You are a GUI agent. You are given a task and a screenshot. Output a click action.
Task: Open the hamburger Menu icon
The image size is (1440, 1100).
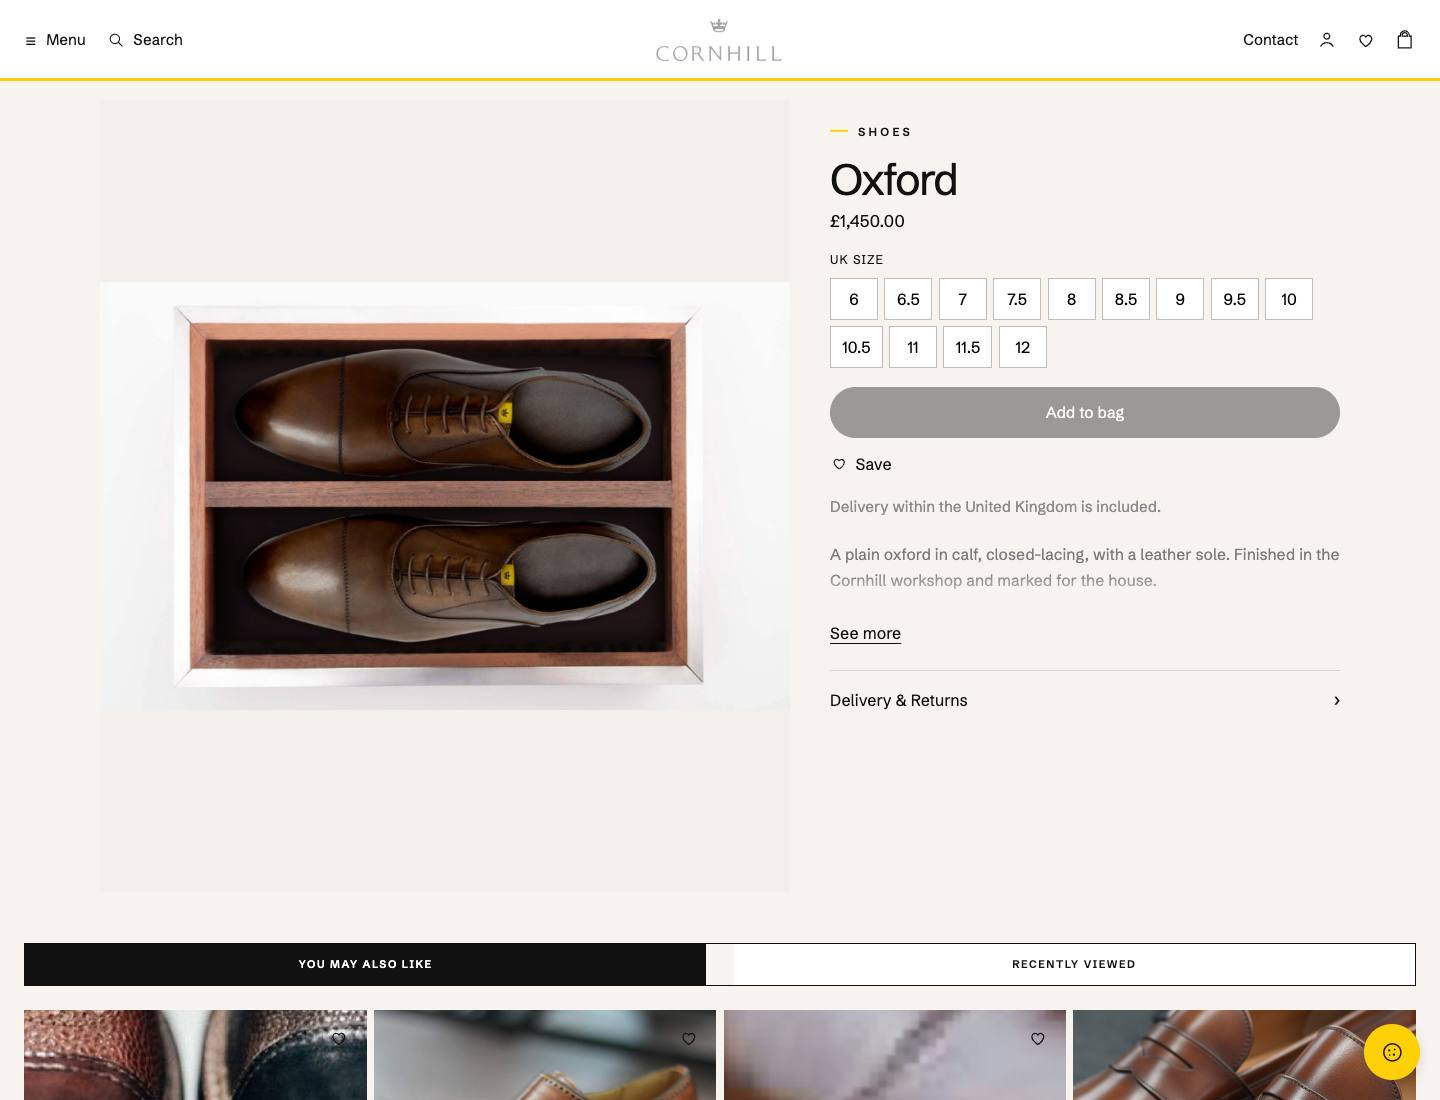tap(30, 41)
